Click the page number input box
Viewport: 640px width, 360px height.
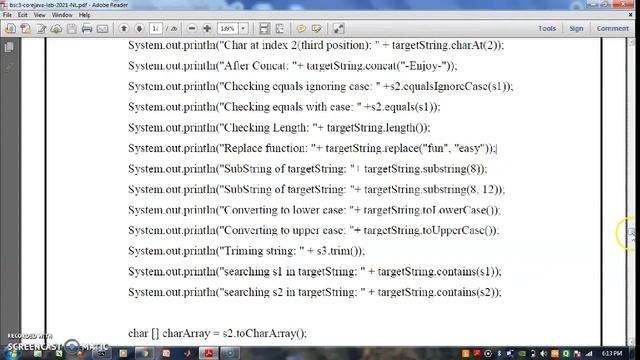156,29
